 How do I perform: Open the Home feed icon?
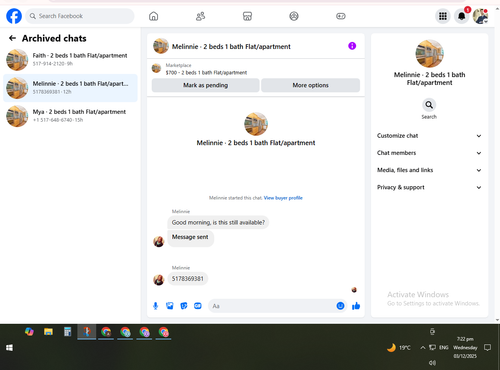click(x=153, y=16)
